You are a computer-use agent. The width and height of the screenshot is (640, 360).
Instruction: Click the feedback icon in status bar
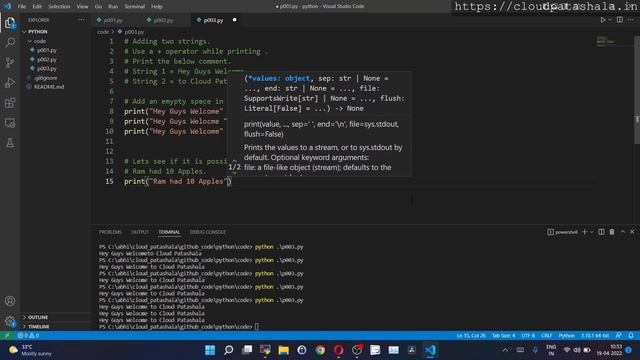point(619,336)
